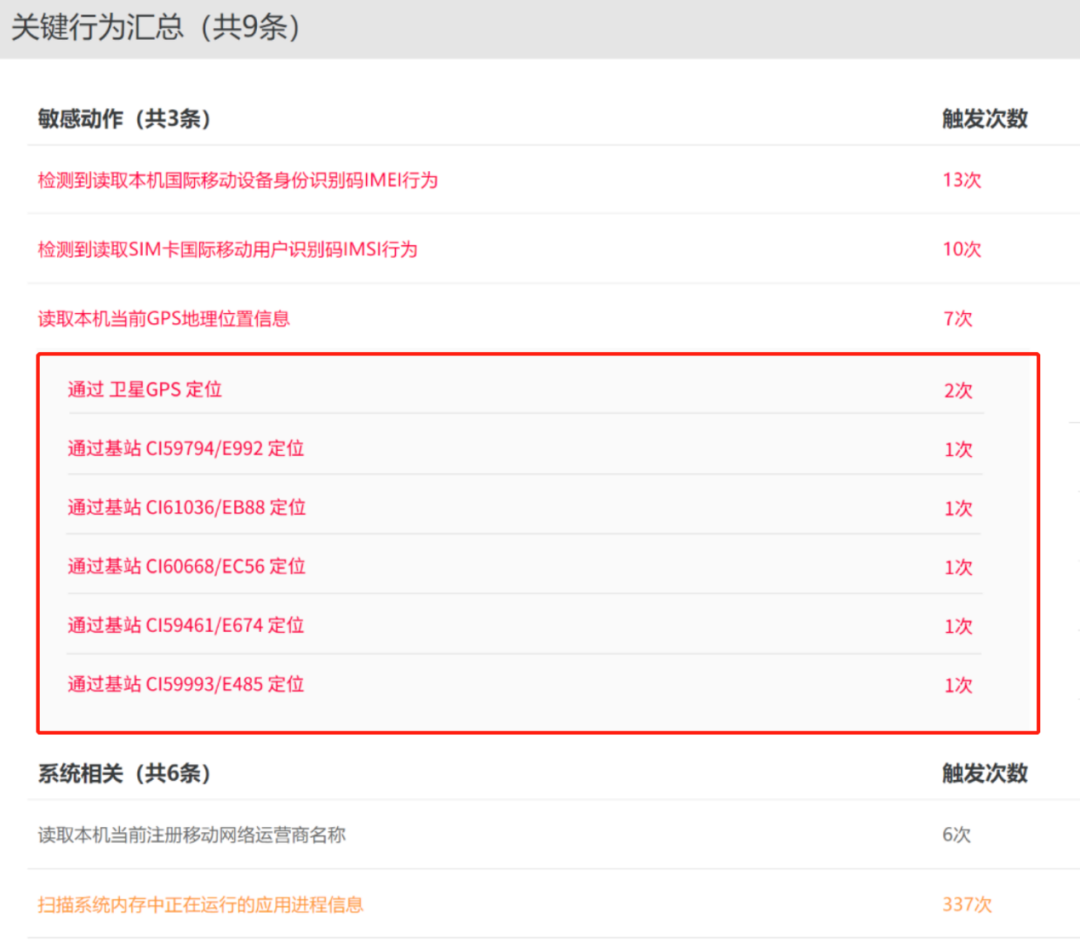Screen dimensions: 1080x946
Task: Click the 7次 count for GPS location
Action: coord(957,319)
